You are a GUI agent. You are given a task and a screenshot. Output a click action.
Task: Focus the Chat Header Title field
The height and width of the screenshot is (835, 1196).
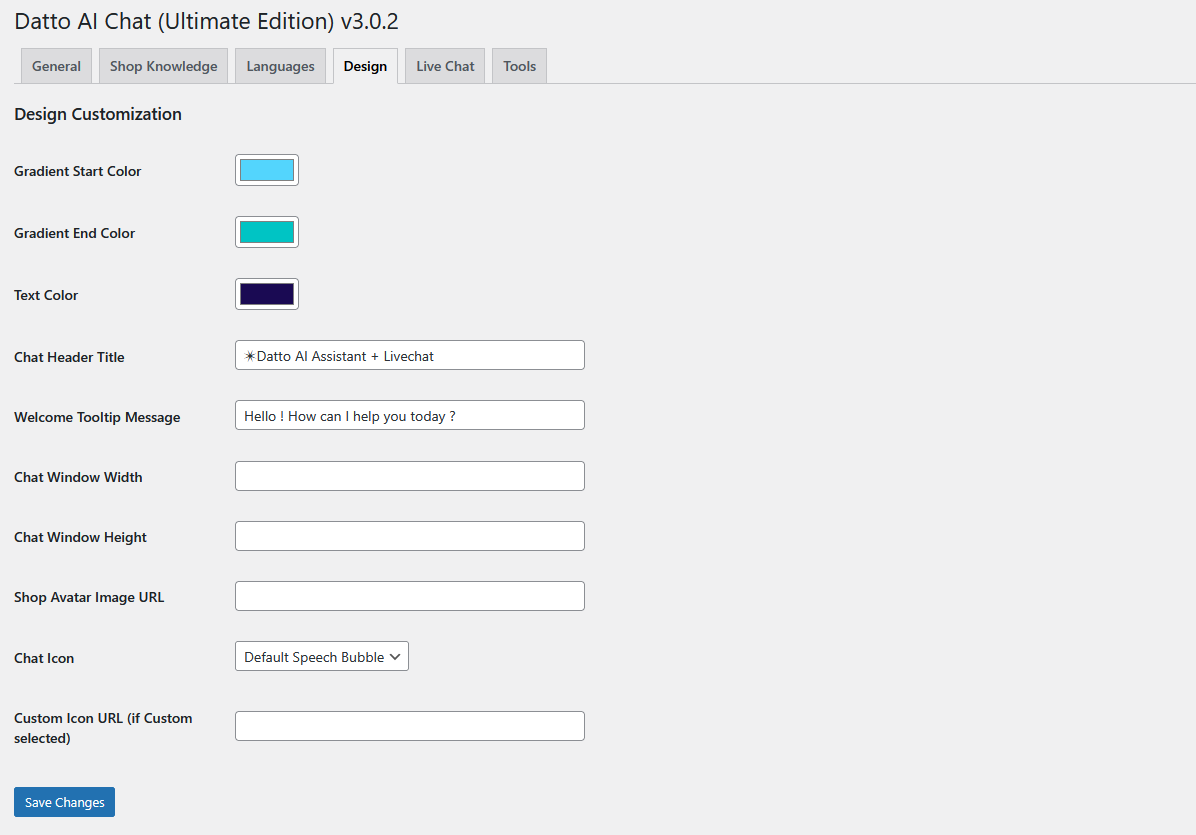tap(409, 356)
